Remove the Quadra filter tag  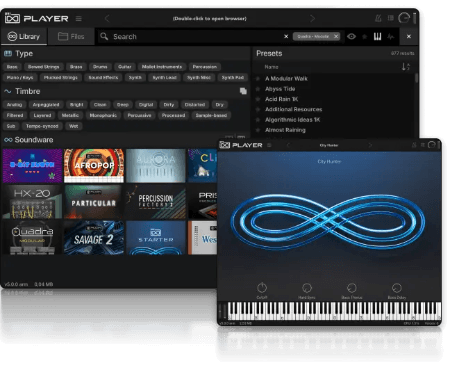tap(336, 36)
